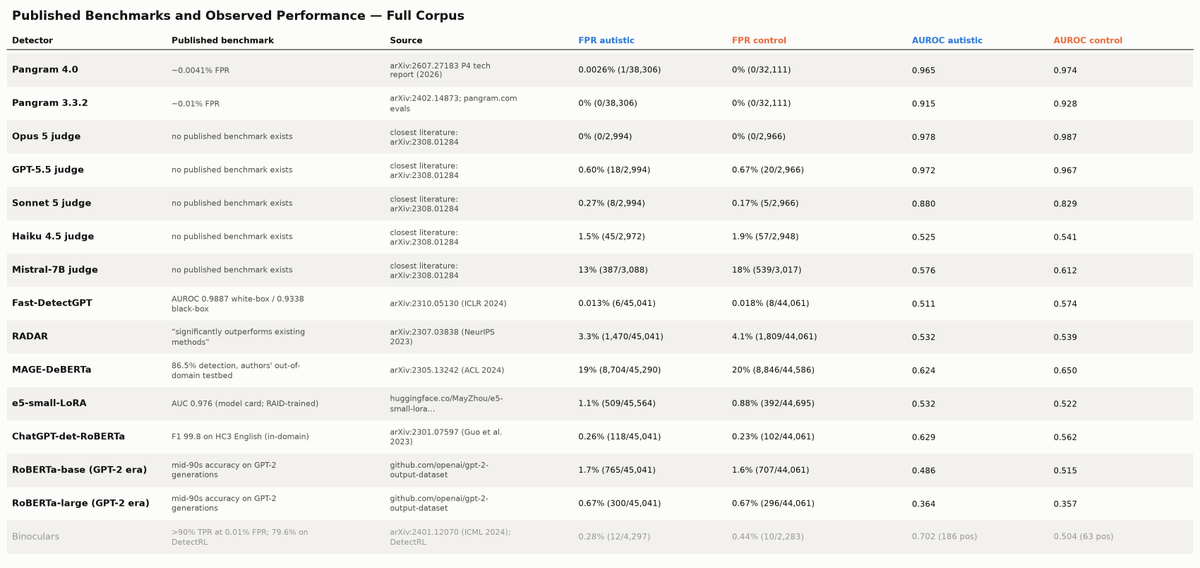Viewport: 1200px width, 568px height.
Task: Click the '20% (8,846/44,586)' FPR control value
Action: pyautogui.click(x=773, y=370)
